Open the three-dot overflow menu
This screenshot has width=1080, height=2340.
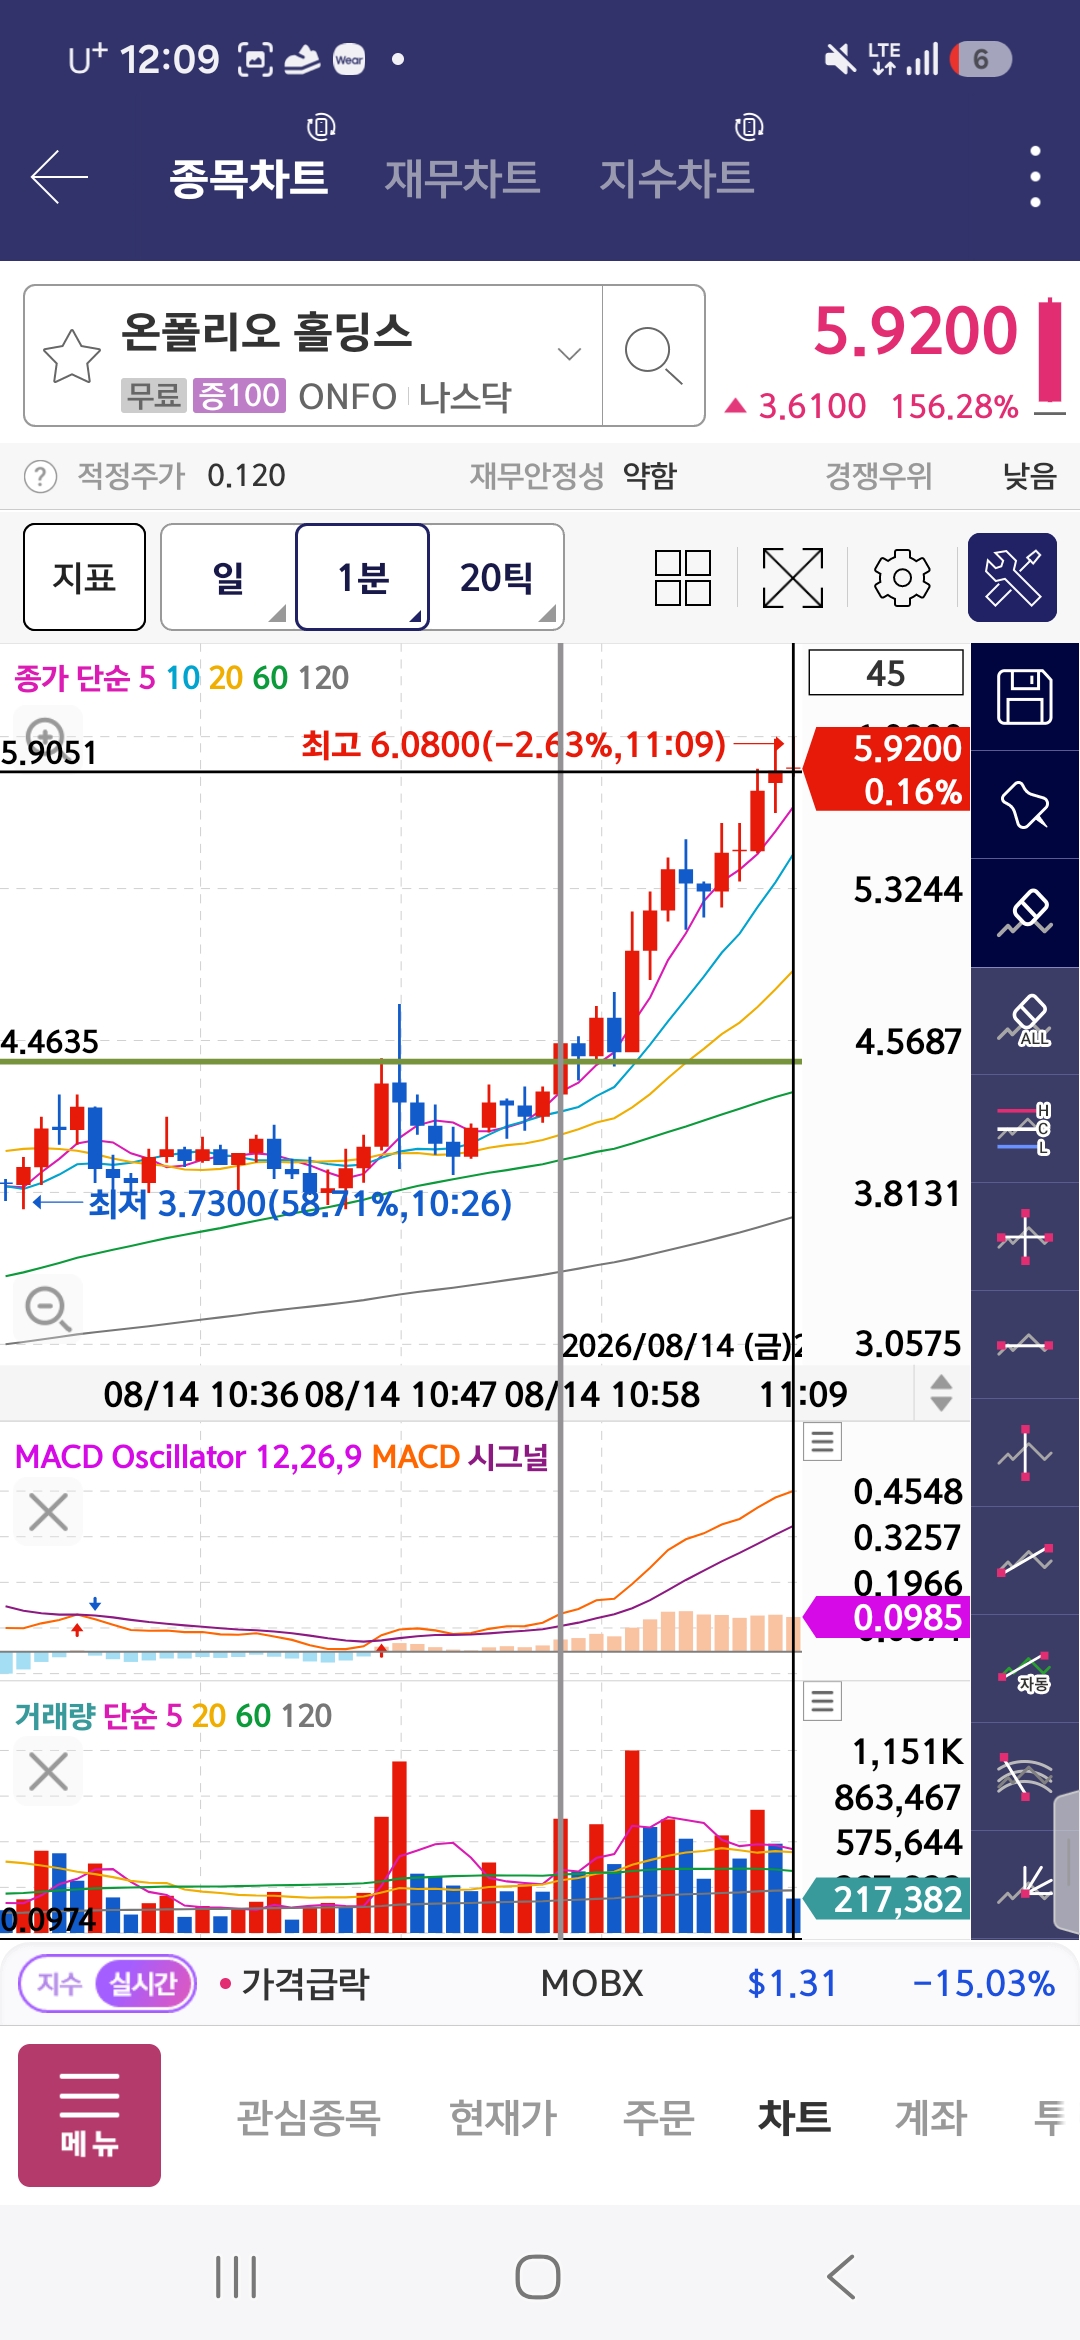(1035, 177)
